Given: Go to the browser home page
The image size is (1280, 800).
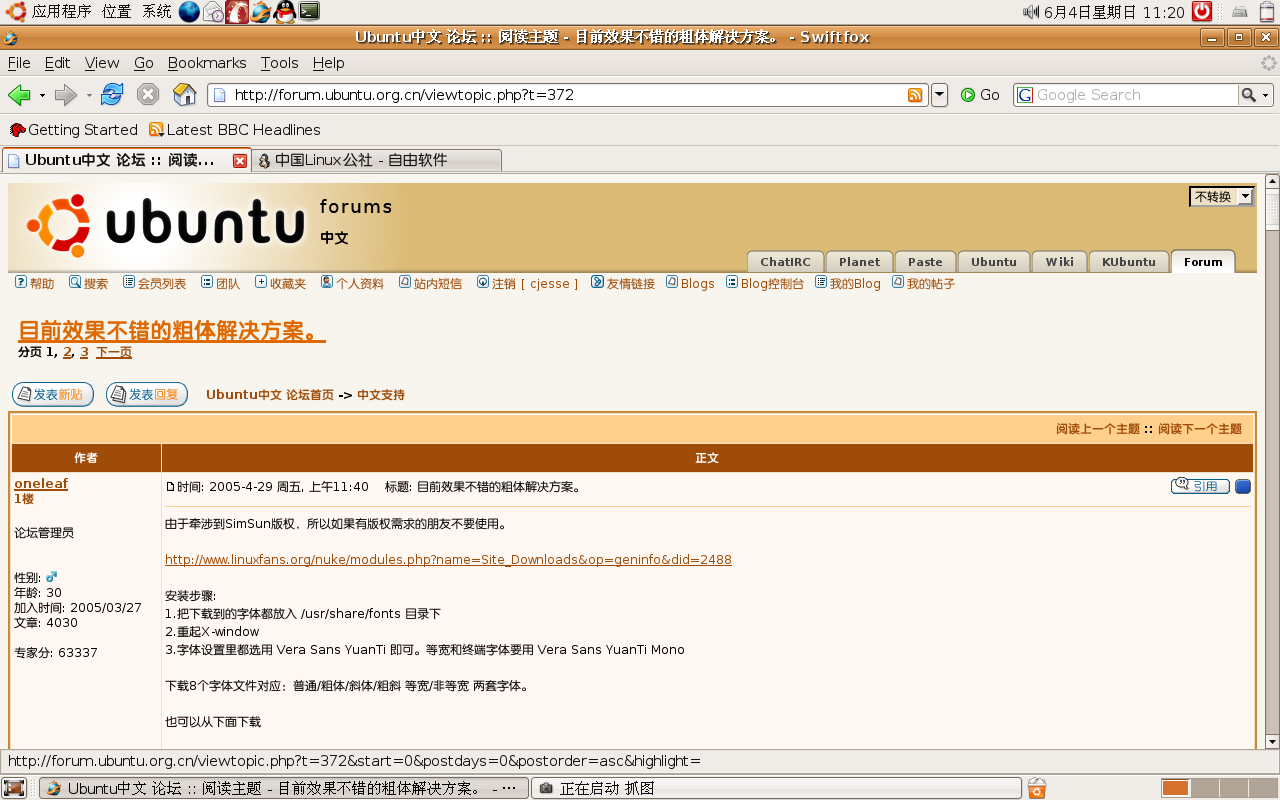Looking at the screenshot, I should coord(185,95).
